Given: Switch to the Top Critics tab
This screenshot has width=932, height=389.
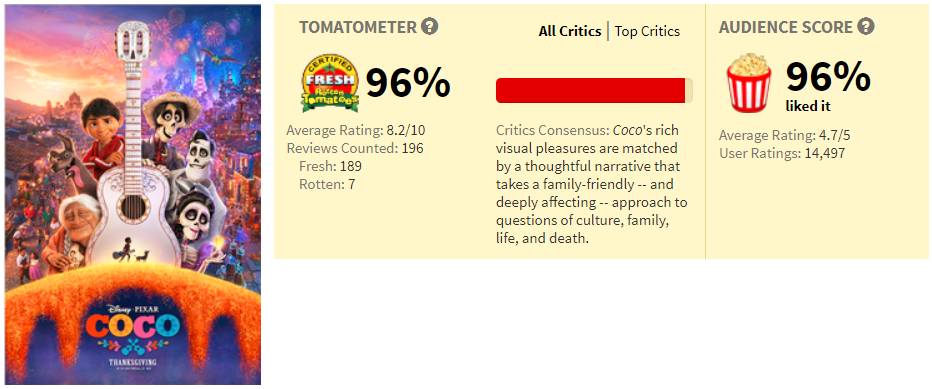Looking at the screenshot, I should [x=647, y=32].
